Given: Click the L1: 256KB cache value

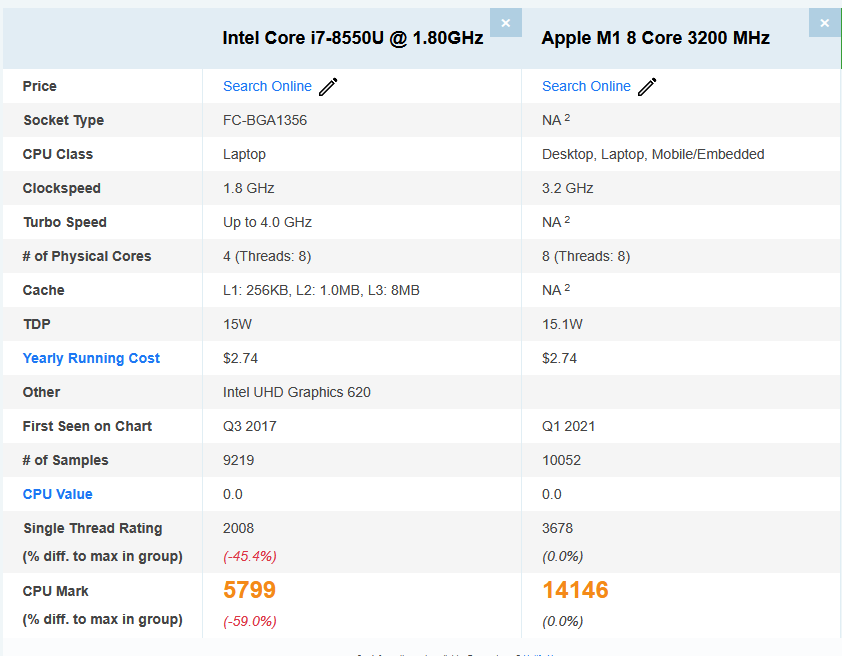Looking at the screenshot, I should 321,290.
